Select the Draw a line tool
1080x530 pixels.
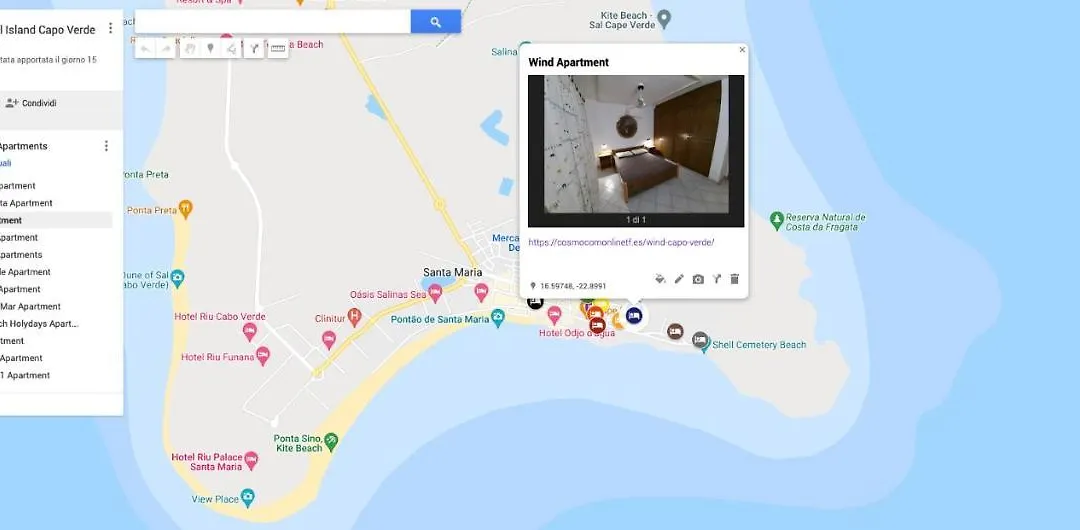[x=232, y=48]
